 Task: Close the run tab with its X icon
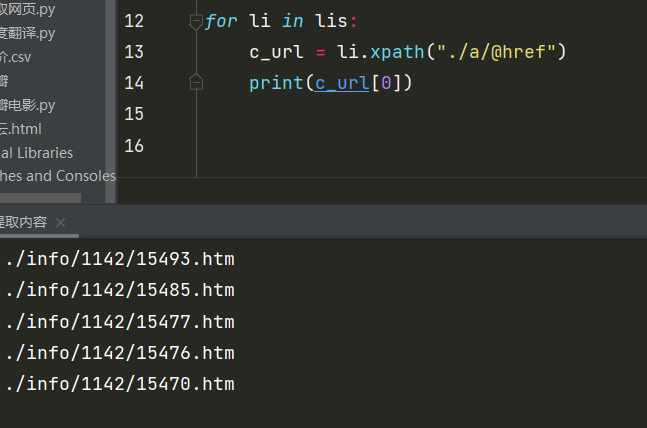61,222
